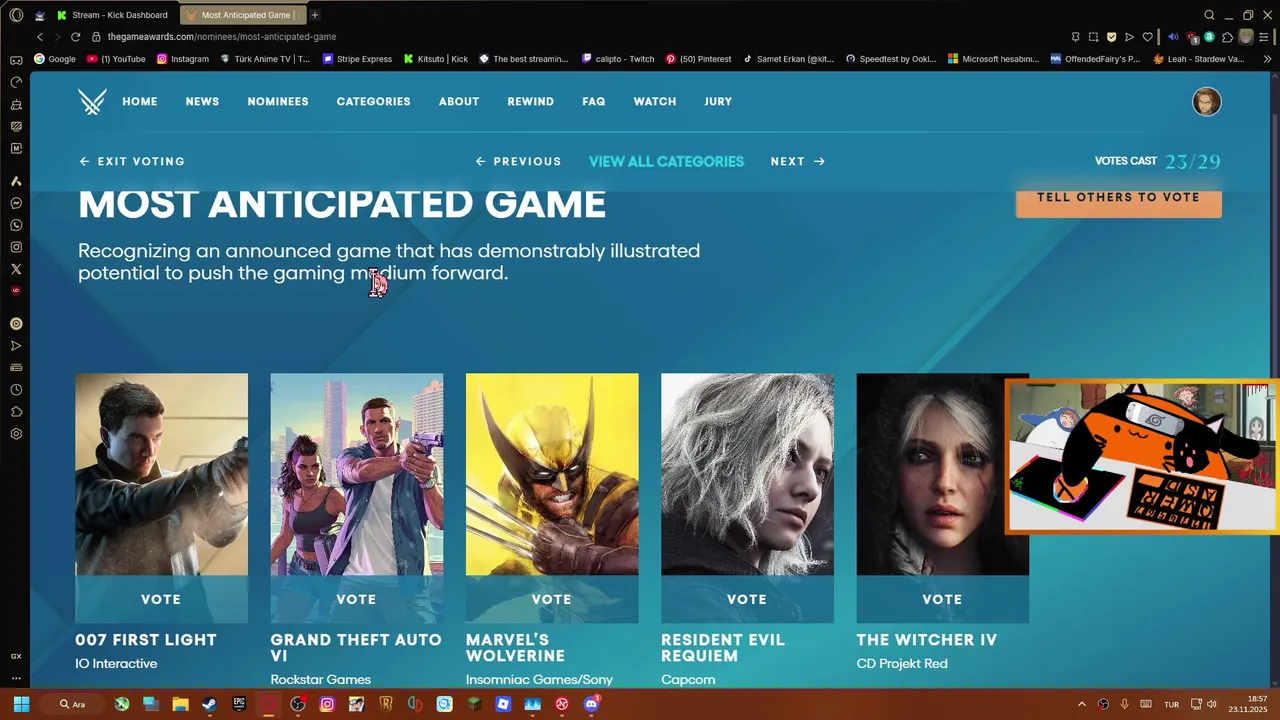
Task: Open OBS Studio from the taskbar
Action: [x=298, y=704]
